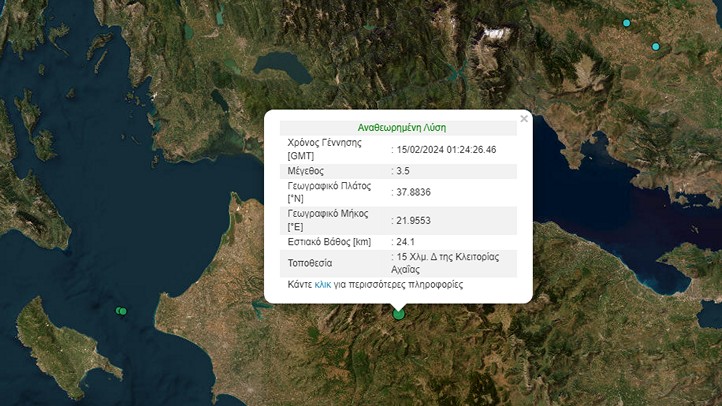Click the 'Εστιακό Βάθος [km]' label
This screenshot has height=406, width=722.
329,242
